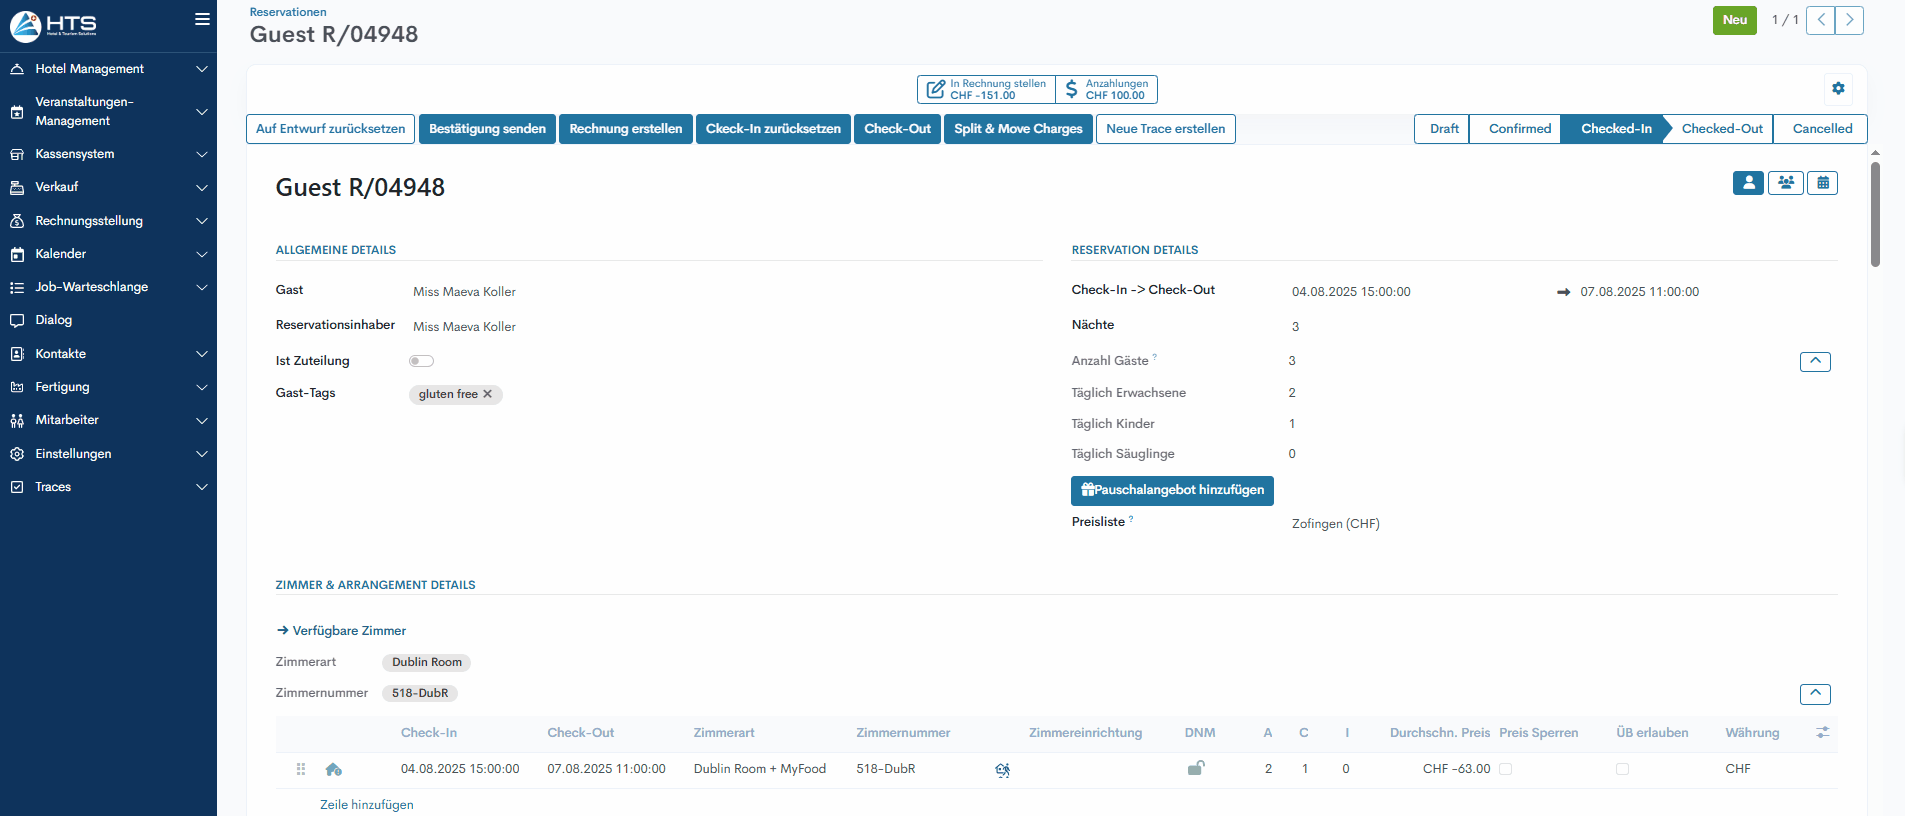Viewport: 1905px width, 816px height.
Task: Check the Preis Sperren checkbox
Action: 1505,769
